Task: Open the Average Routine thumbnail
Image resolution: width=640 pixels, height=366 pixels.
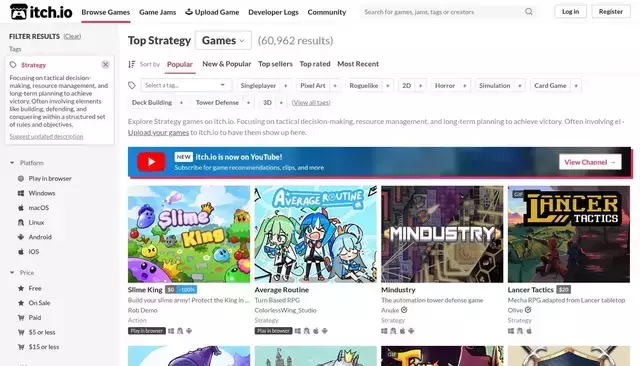Action: coord(316,234)
